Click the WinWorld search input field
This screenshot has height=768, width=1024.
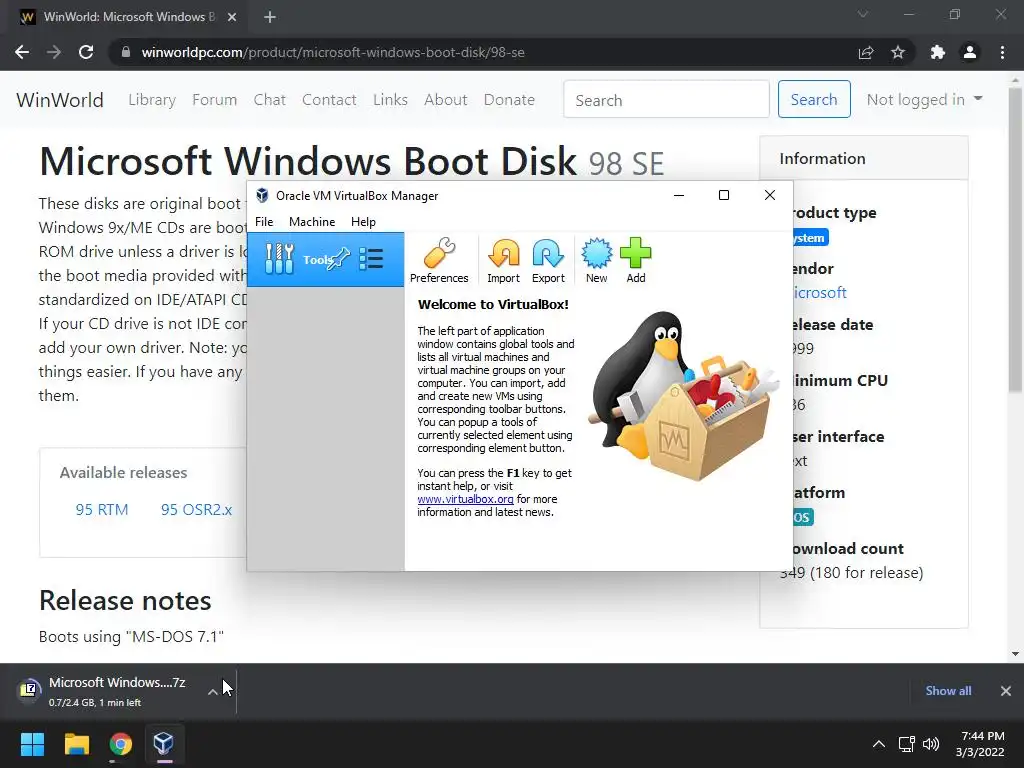pyautogui.click(x=666, y=99)
